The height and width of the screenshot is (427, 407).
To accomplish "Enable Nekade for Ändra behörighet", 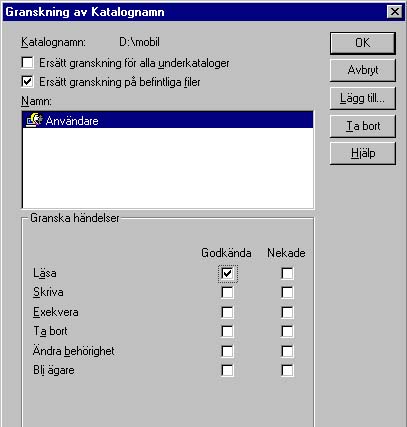I will 287,351.
